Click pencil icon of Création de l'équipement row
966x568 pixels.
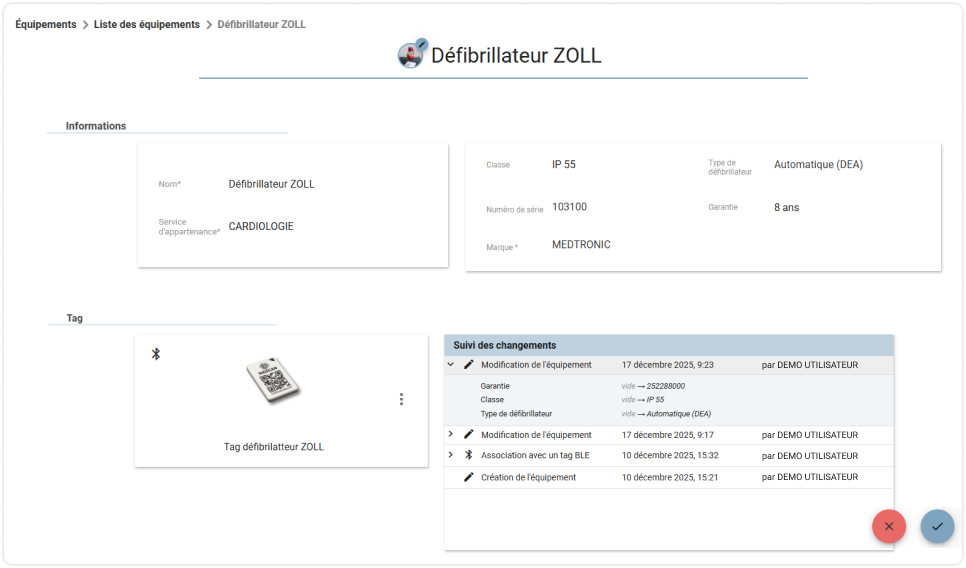469,477
